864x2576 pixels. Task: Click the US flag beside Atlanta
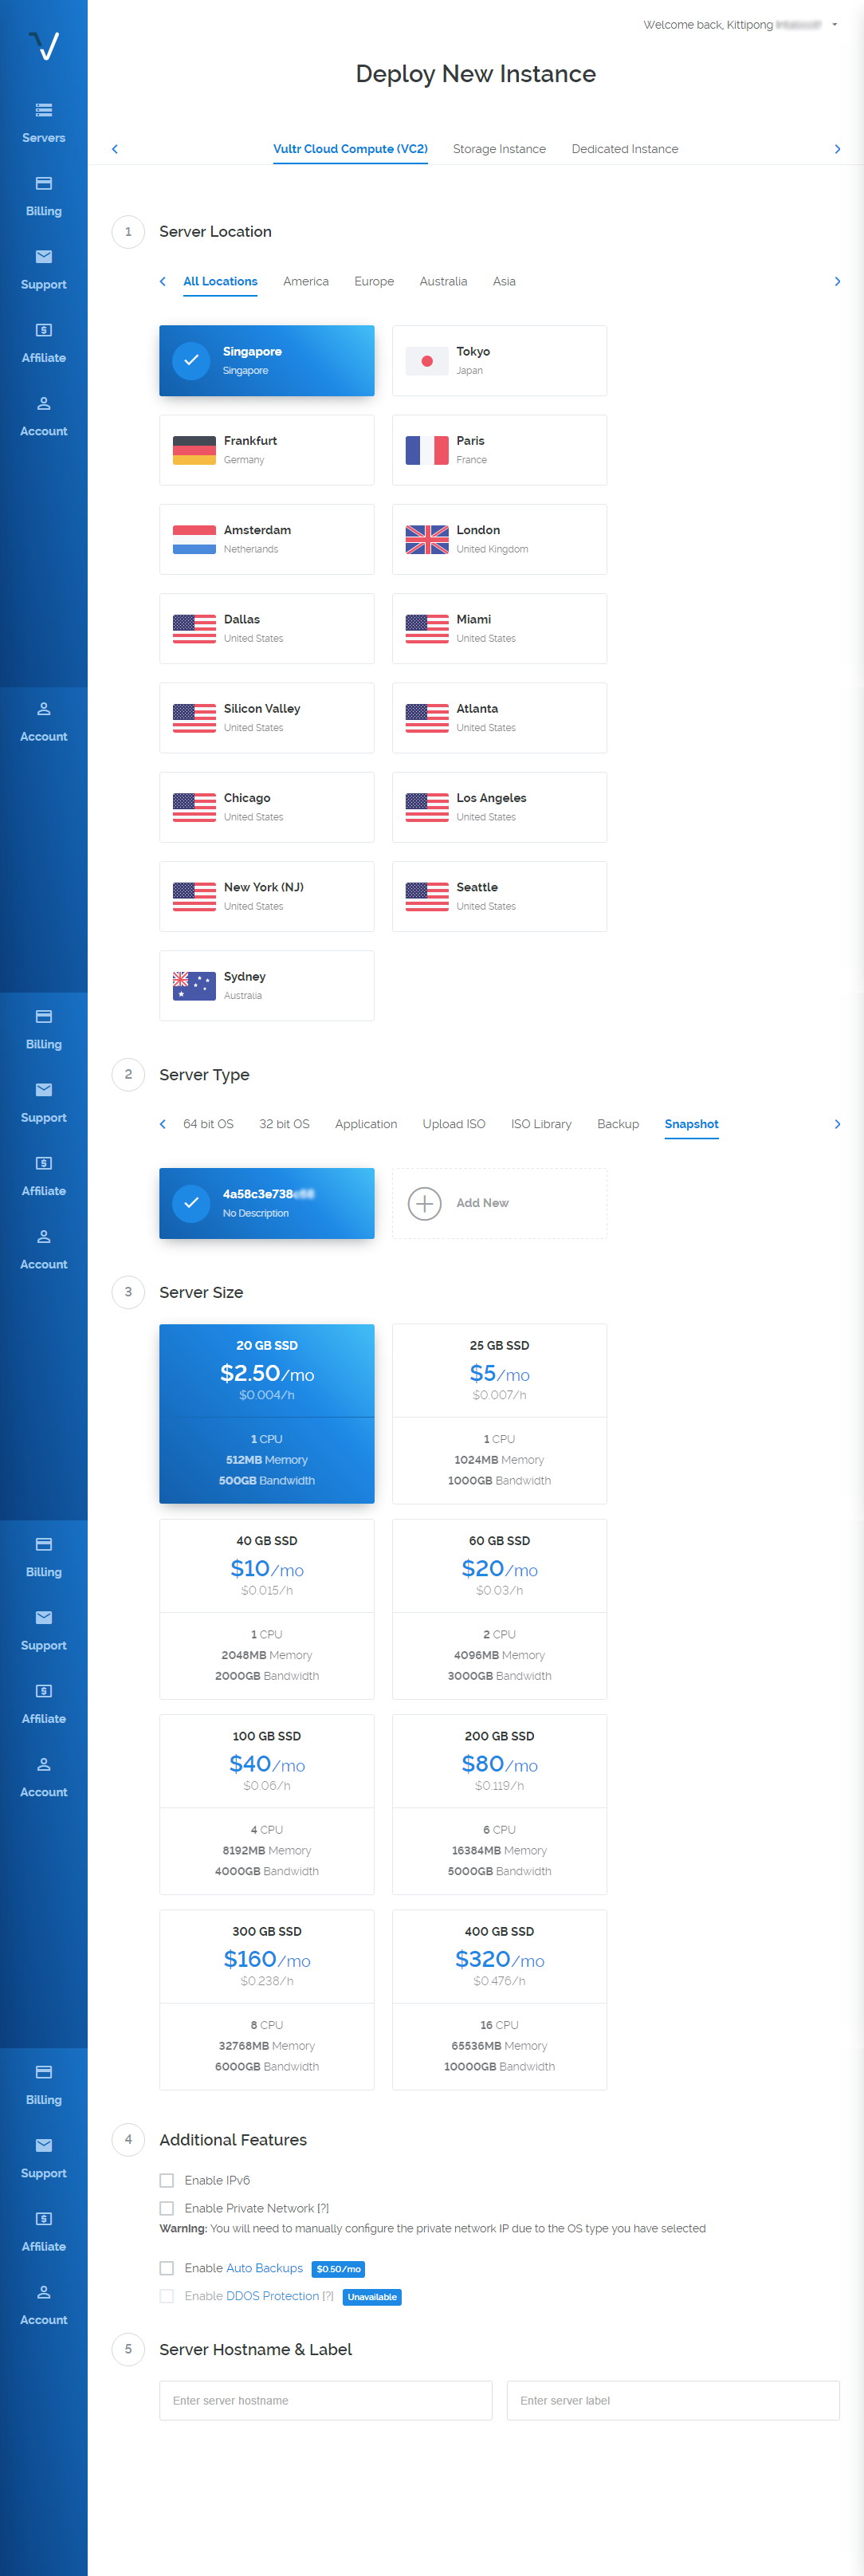coord(427,718)
